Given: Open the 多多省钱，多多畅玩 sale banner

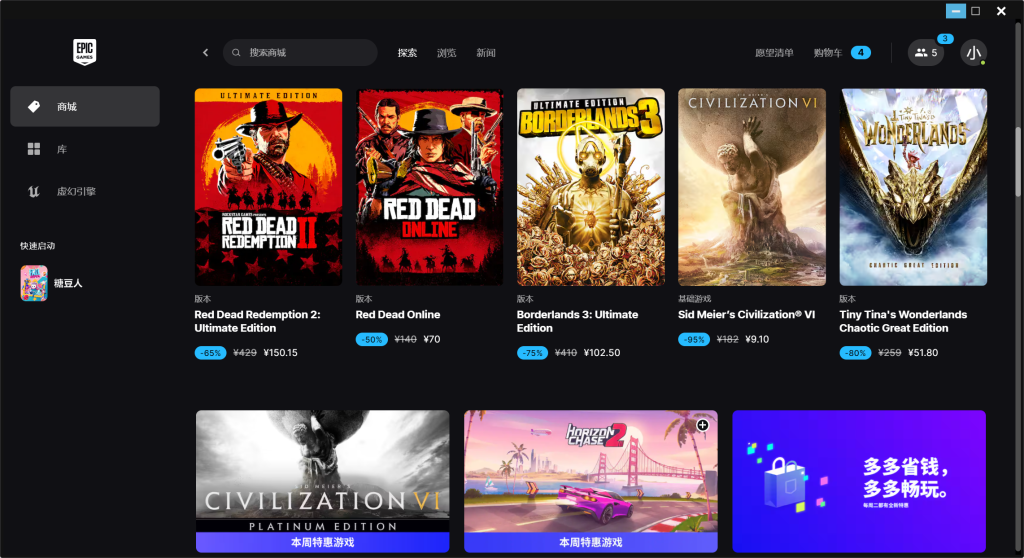Looking at the screenshot, I should tap(859, 481).
